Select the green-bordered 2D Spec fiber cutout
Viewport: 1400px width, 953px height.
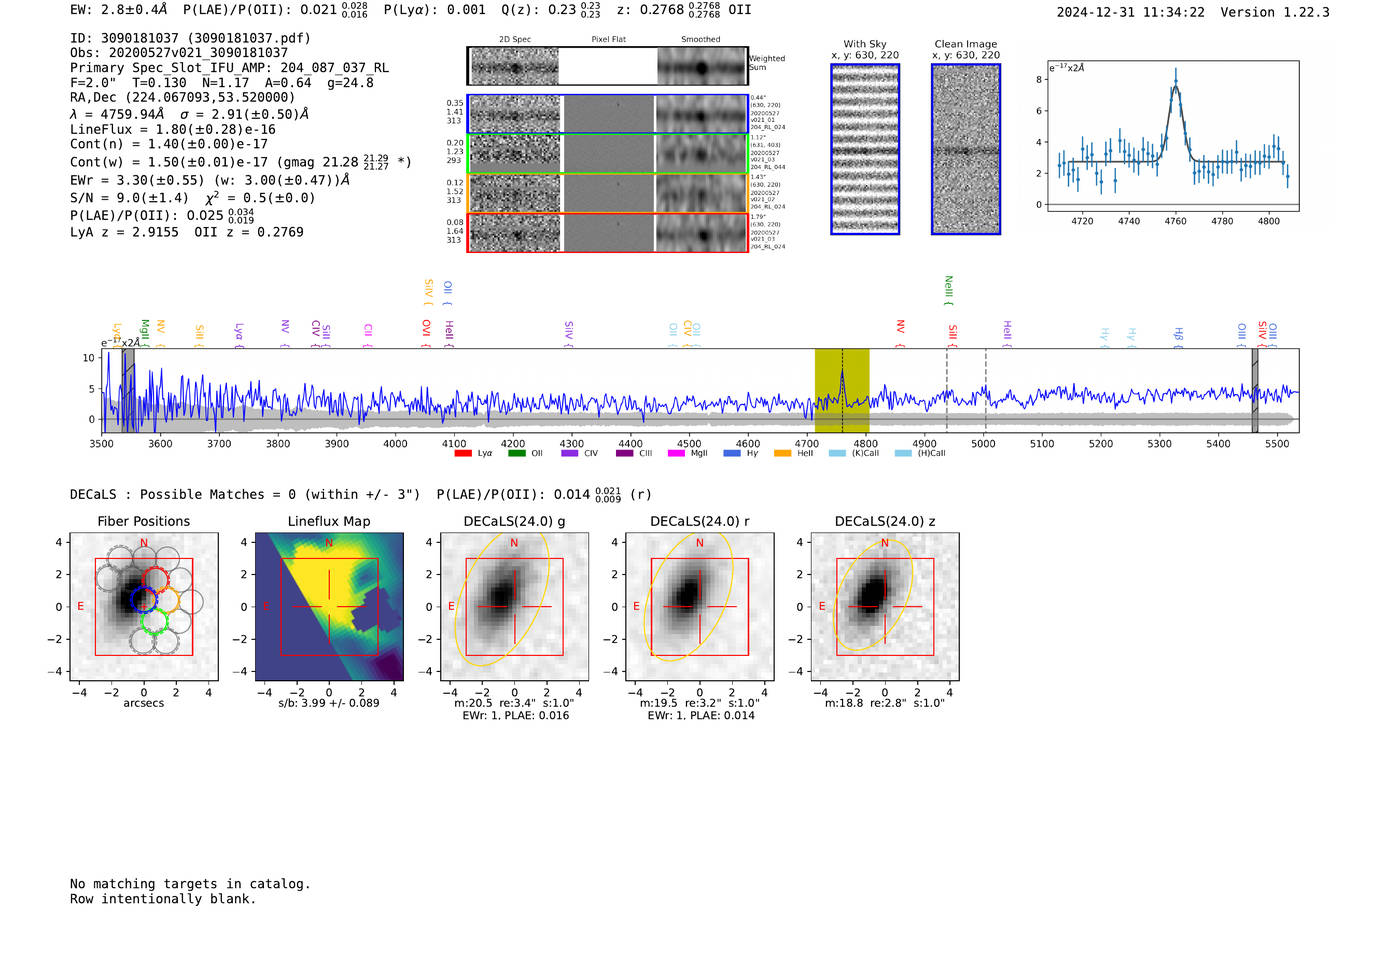pyautogui.click(x=514, y=153)
